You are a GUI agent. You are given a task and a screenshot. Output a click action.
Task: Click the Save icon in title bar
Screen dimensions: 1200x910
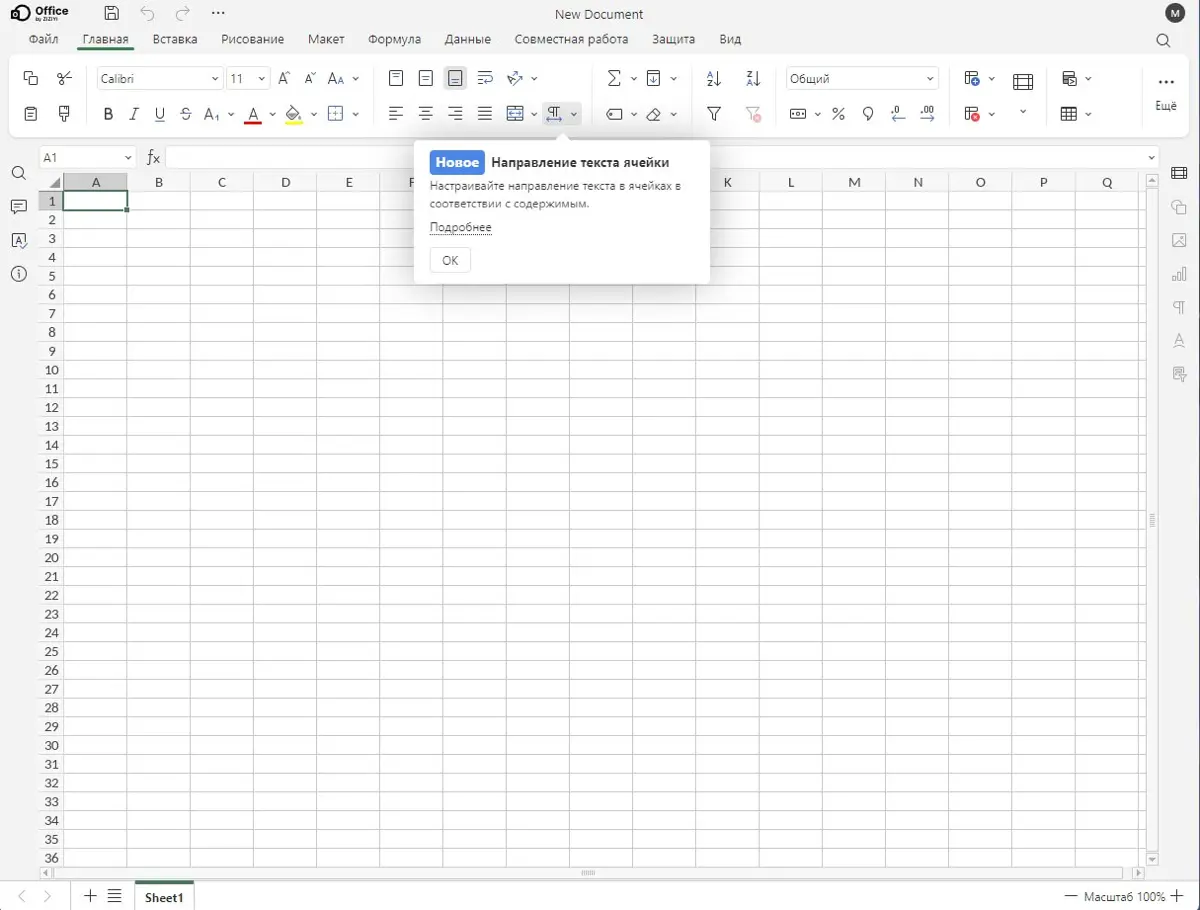point(112,14)
